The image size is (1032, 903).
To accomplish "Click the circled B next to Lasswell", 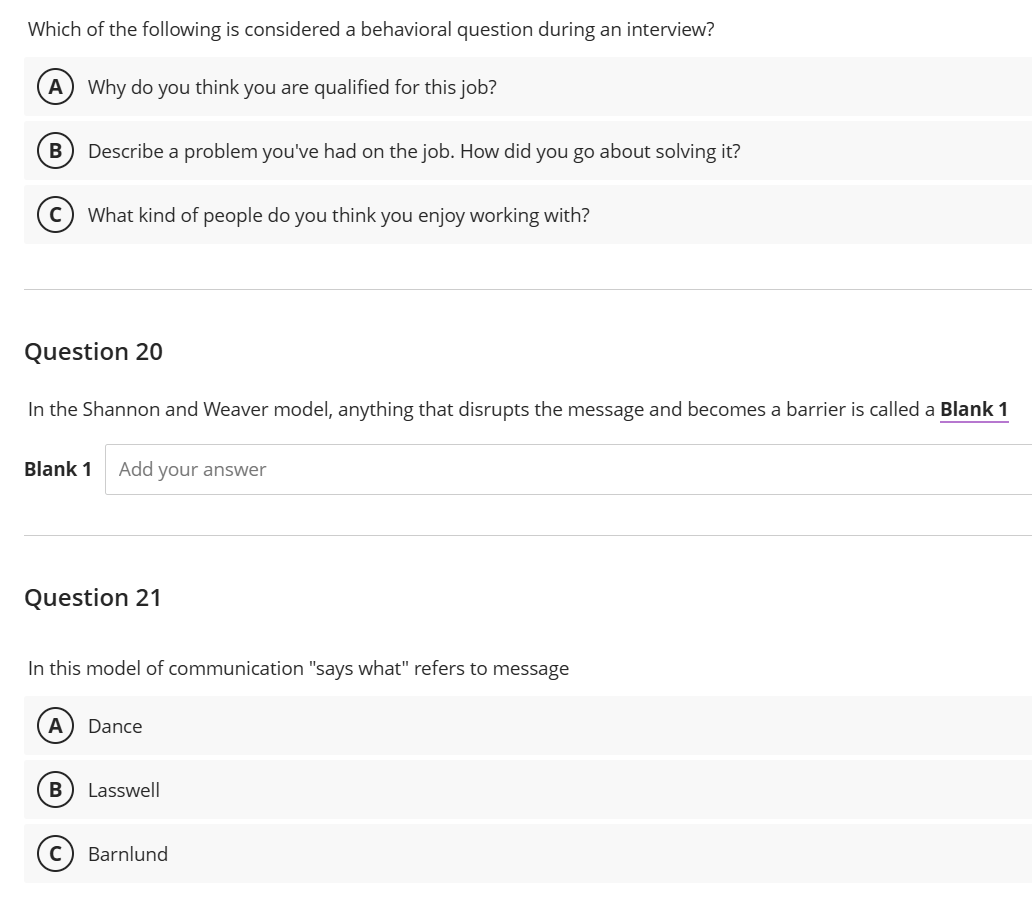I will tap(55, 790).
